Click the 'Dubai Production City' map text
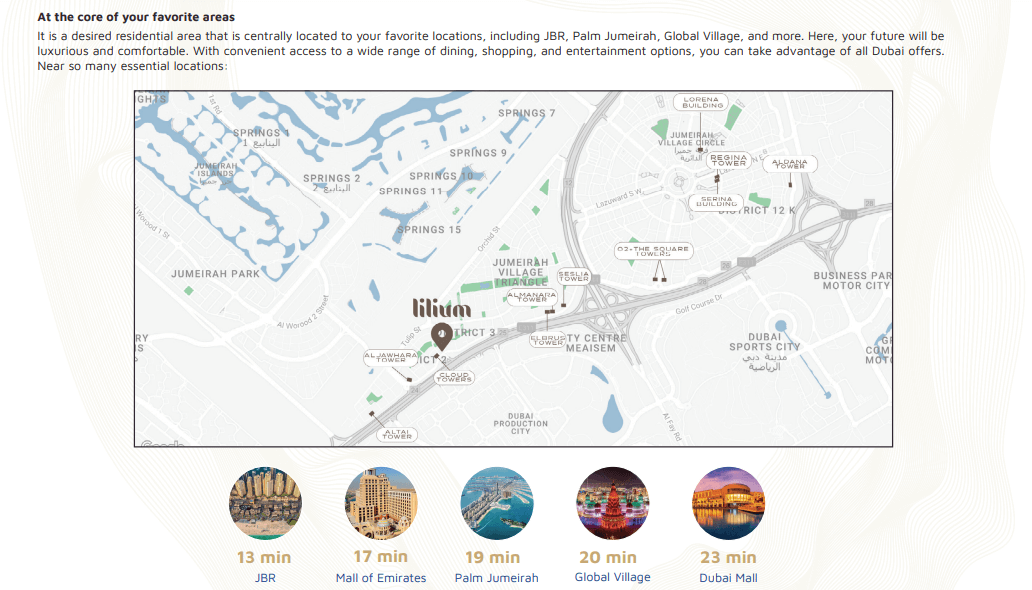The width and height of the screenshot is (1032, 590). pyautogui.click(x=521, y=423)
